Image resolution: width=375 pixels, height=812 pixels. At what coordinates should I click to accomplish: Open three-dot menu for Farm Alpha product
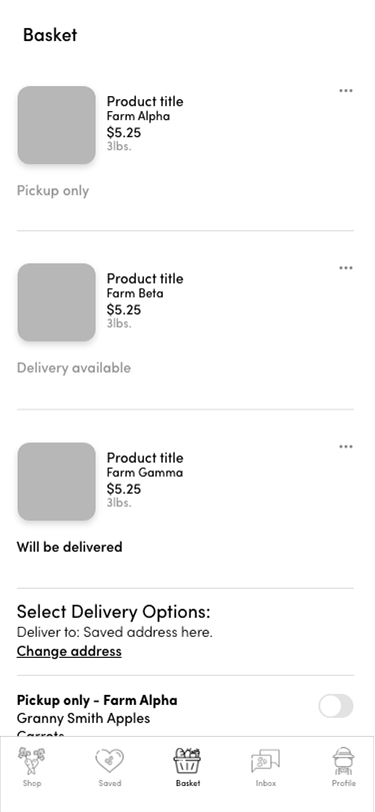(x=345, y=91)
